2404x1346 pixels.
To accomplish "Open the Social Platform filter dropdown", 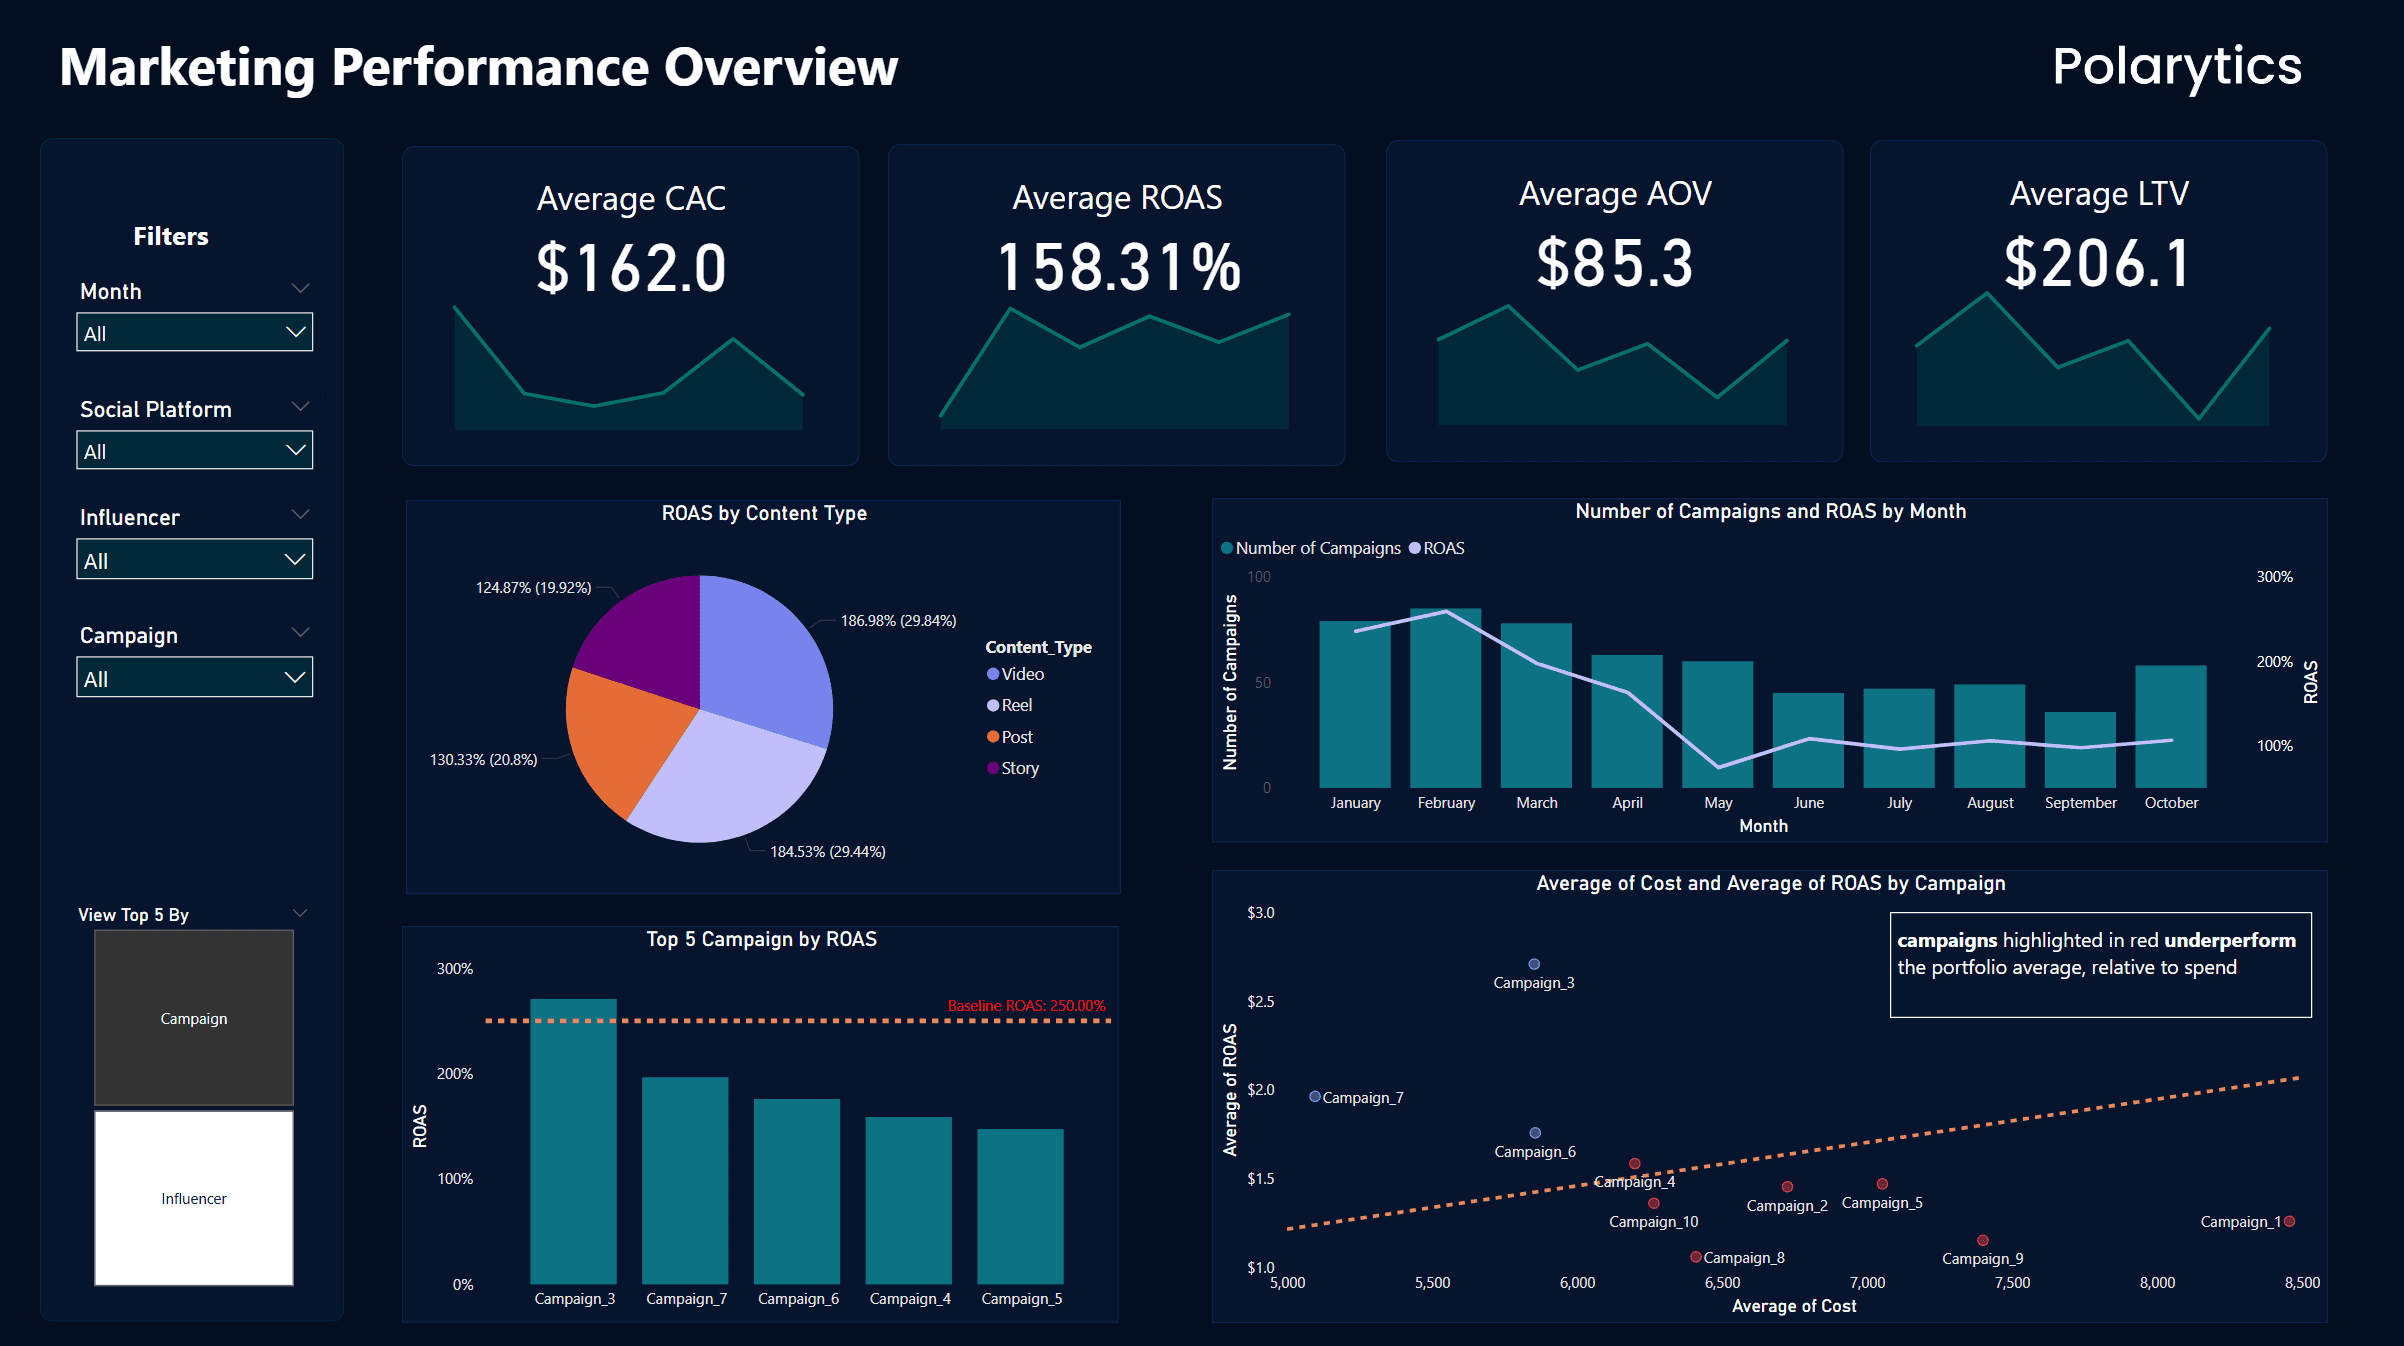I will click(x=194, y=450).
